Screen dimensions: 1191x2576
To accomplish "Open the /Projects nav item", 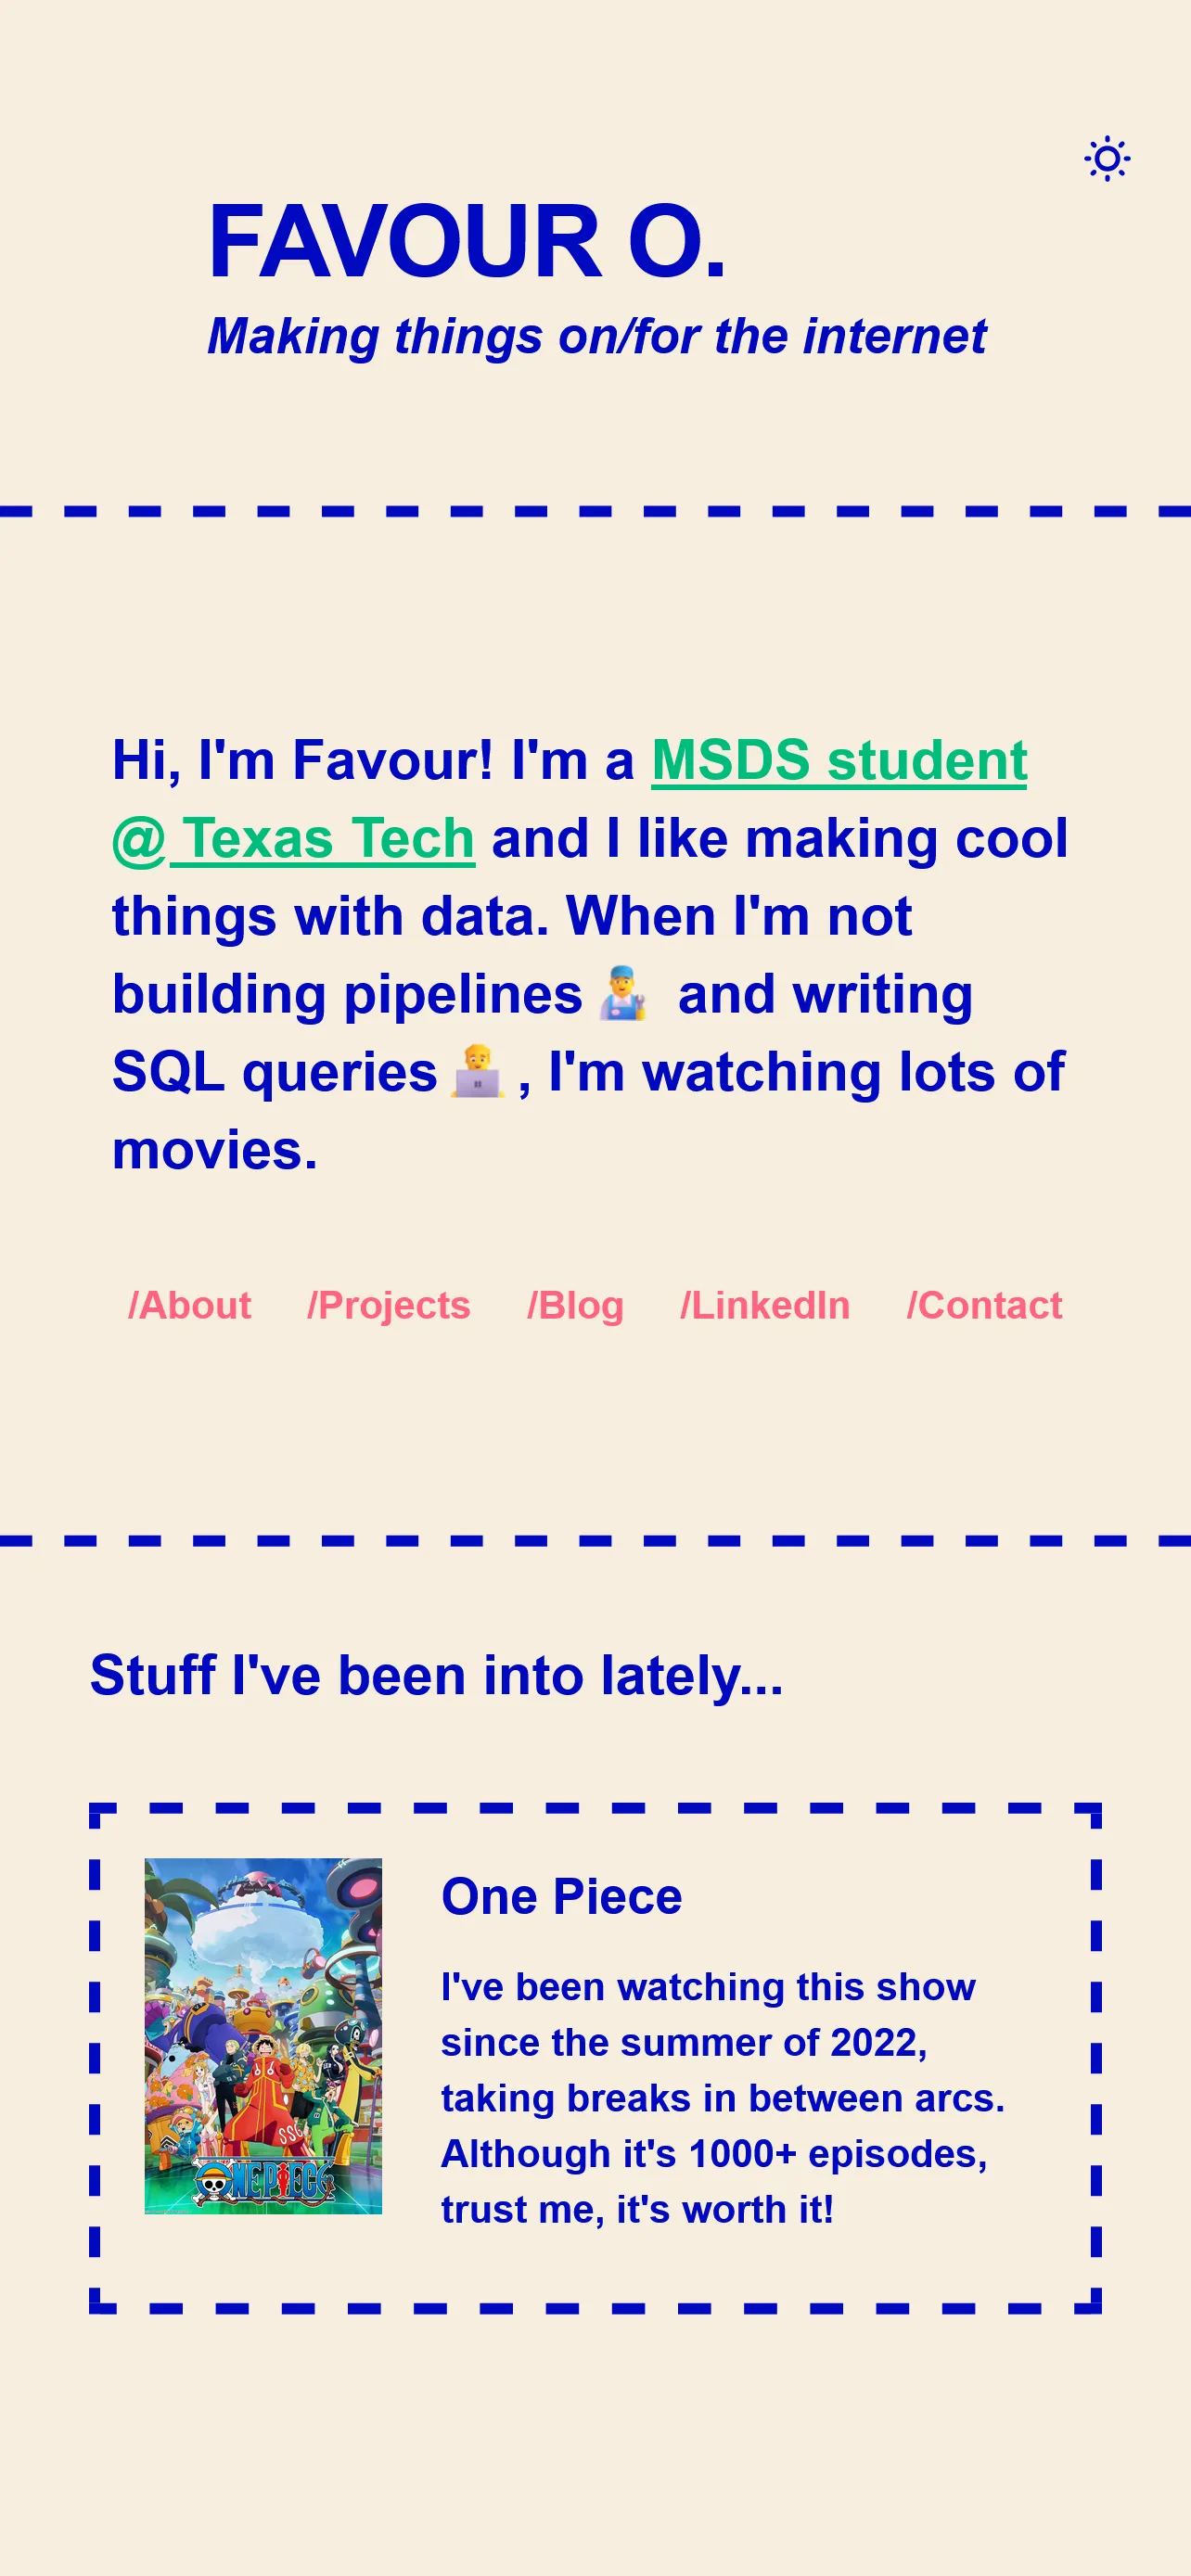I will point(389,1305).
